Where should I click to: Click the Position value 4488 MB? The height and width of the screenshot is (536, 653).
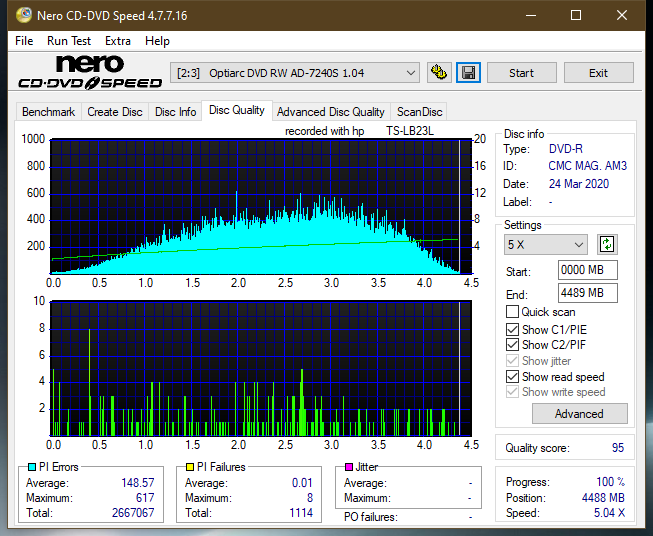[603, 498]
